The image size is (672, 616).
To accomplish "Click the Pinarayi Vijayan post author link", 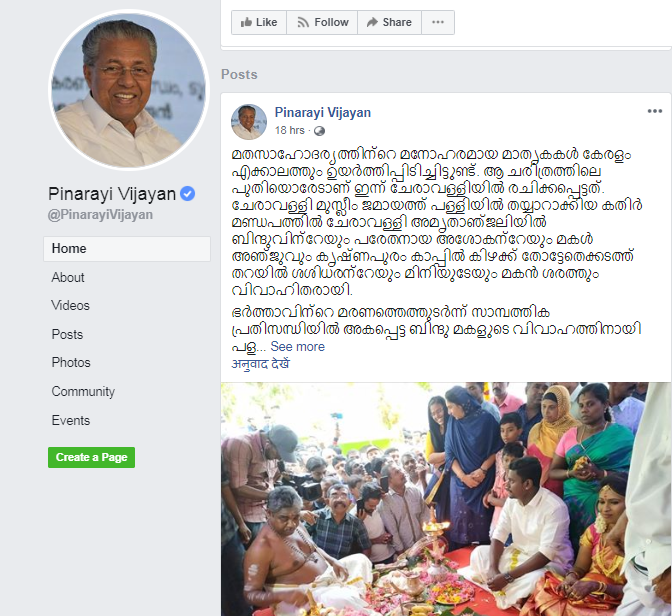I will click(x=323, y=112).
